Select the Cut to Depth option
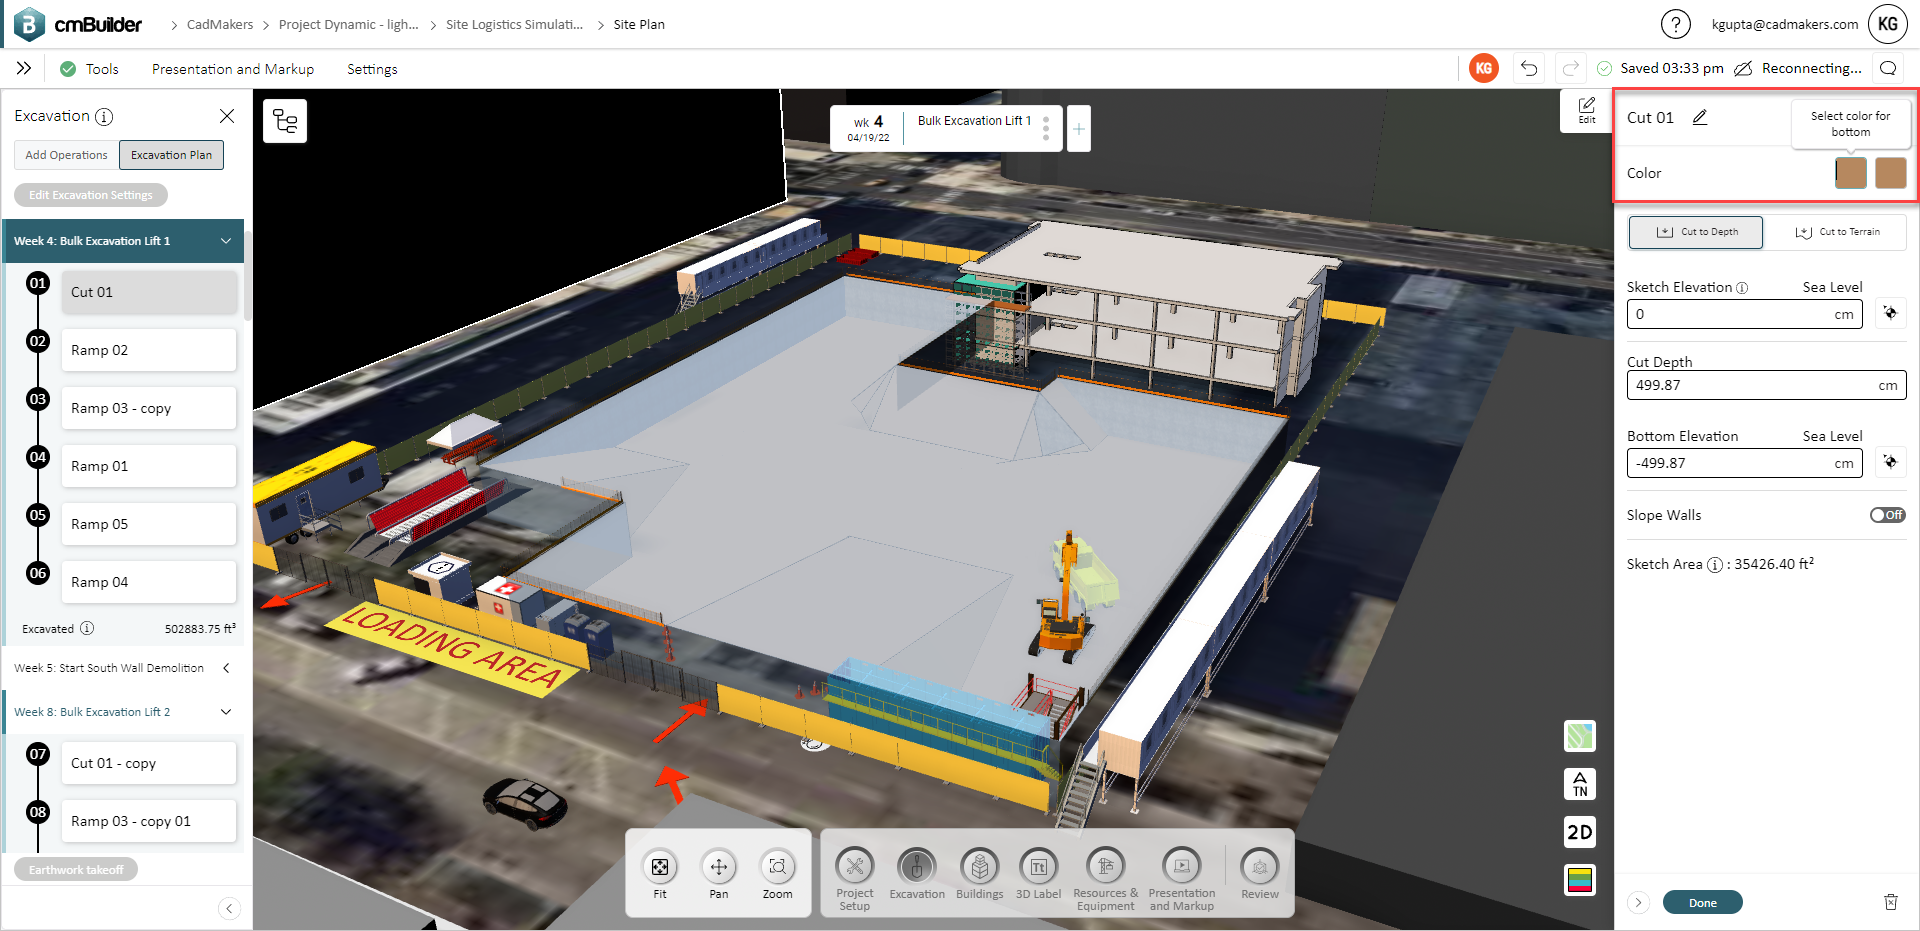 coord(1695,232)
